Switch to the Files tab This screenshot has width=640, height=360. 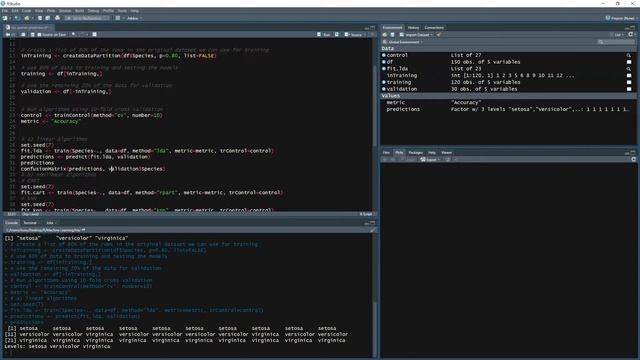click(x=386, y=153)
